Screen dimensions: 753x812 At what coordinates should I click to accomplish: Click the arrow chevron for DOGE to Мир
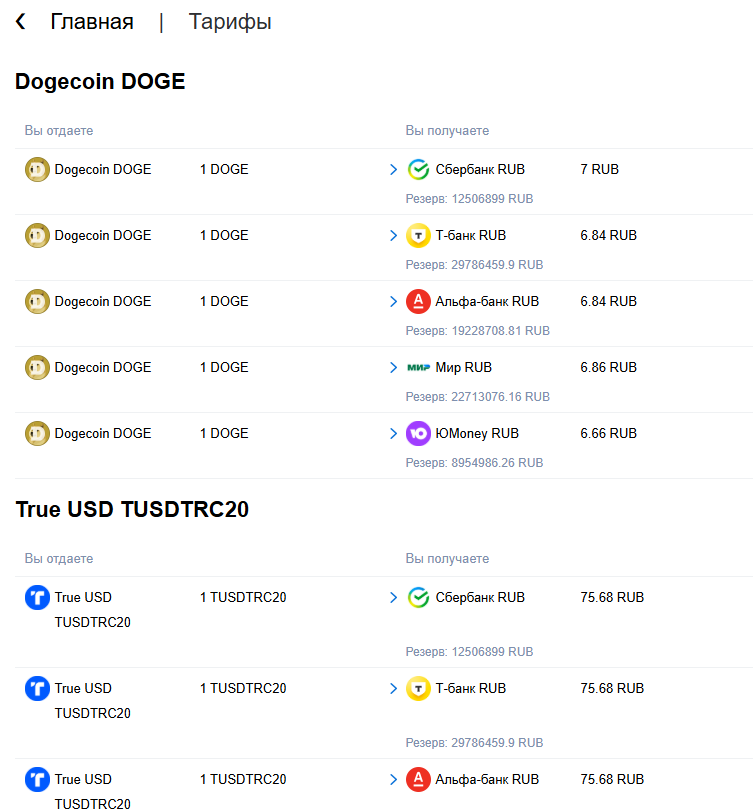point(394,367)
